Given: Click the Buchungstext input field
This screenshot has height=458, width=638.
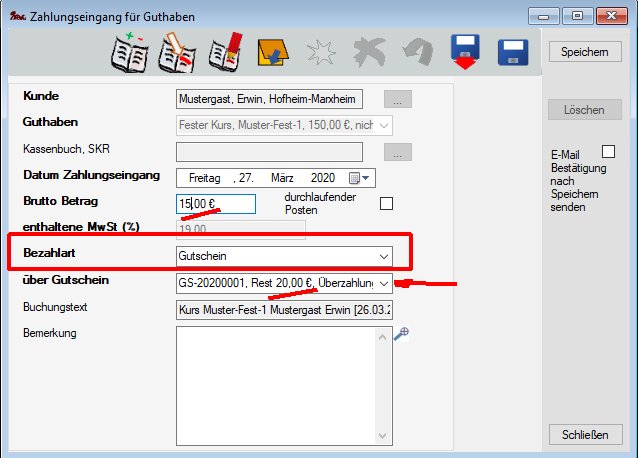Looking at the screenshot, I should 283,310.
